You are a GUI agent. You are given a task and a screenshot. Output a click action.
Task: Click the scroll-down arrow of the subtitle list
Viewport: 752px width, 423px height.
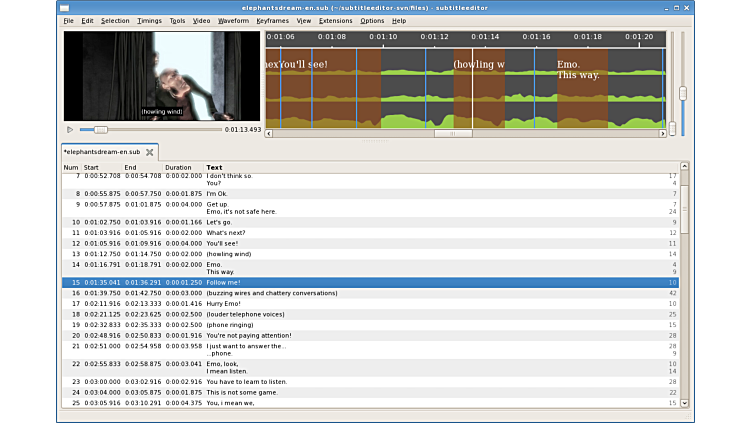[x=685, y=403]
